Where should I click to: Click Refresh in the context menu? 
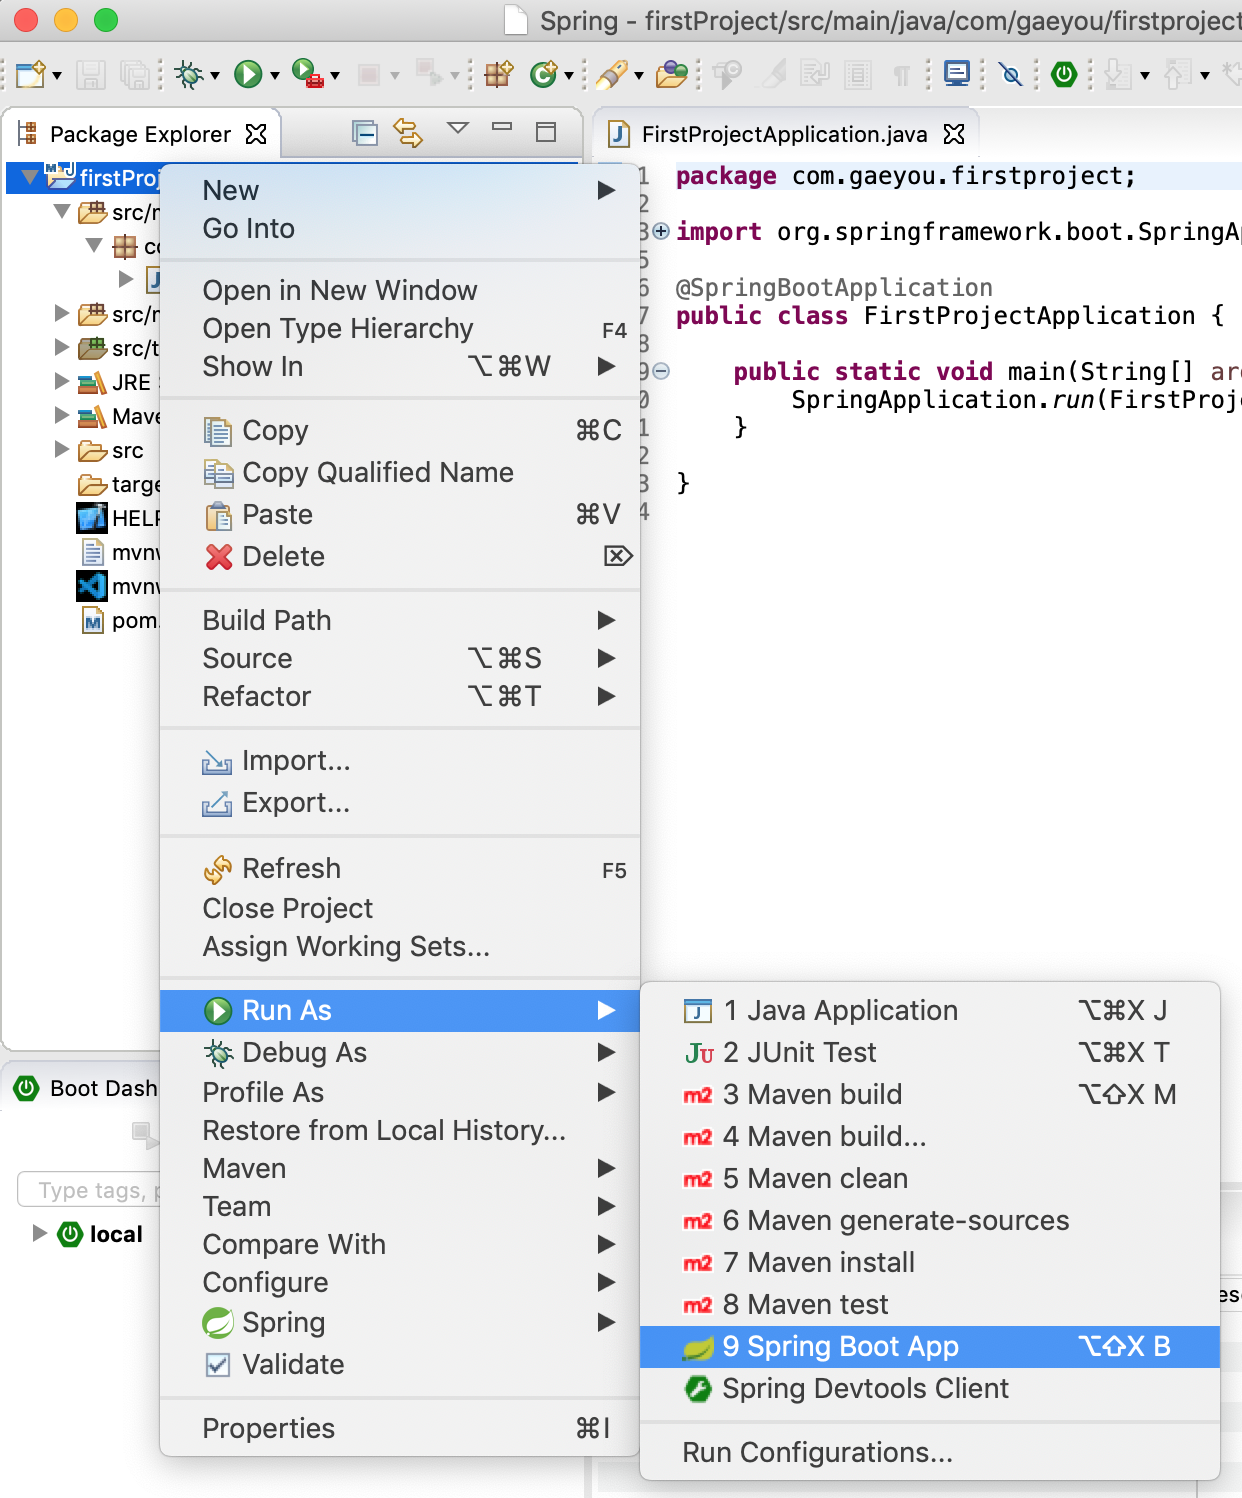click(x=400, y=869)
